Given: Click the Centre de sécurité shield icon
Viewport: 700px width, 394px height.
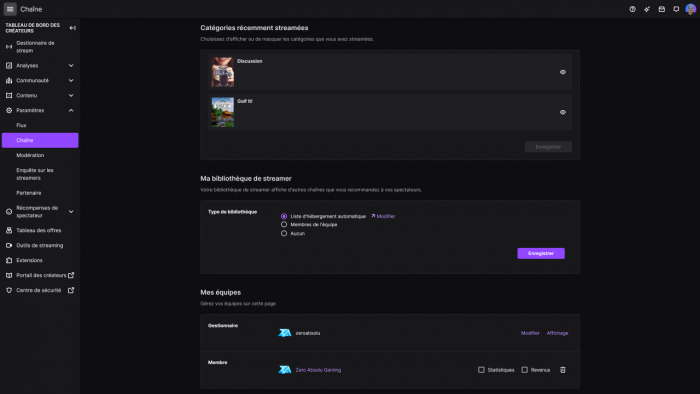Looking at the screenshot, I should pyautogui.click(x=9, y=290).
